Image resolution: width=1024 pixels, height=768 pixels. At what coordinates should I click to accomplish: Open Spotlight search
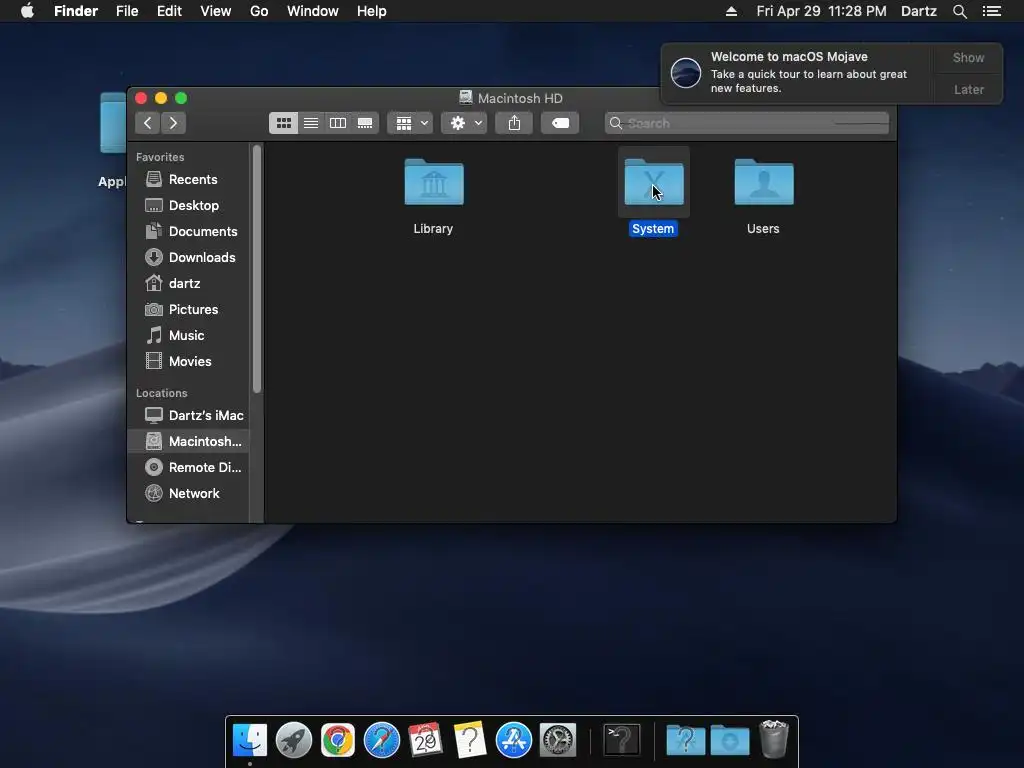959,11
